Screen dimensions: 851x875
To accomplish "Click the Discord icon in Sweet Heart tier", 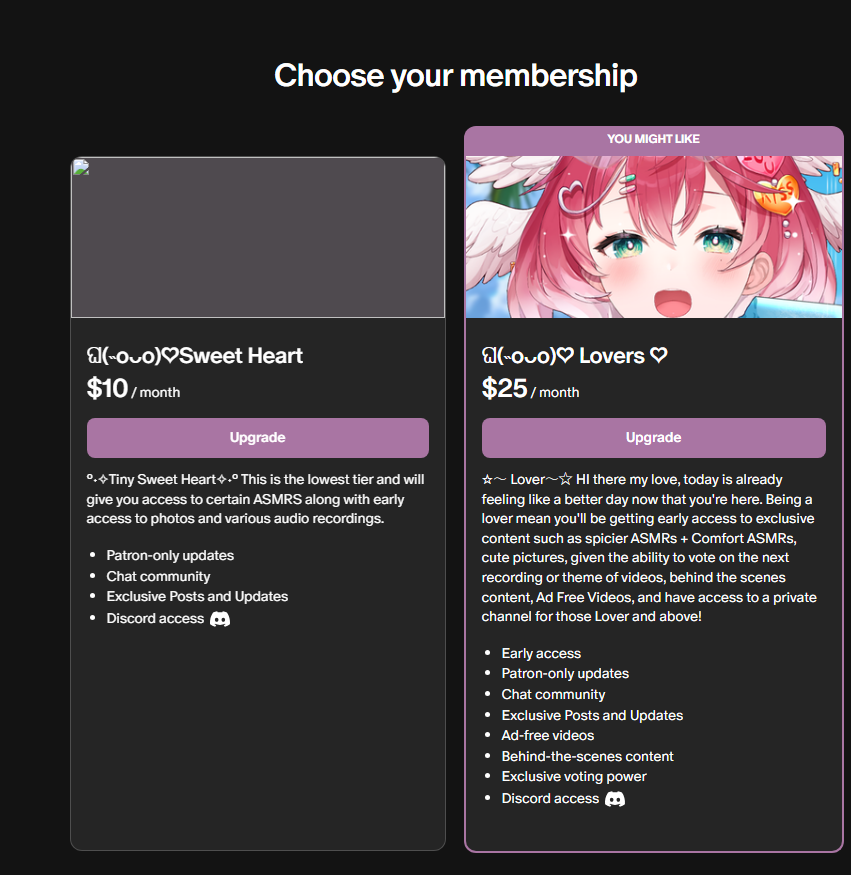I will click(220, 619).
